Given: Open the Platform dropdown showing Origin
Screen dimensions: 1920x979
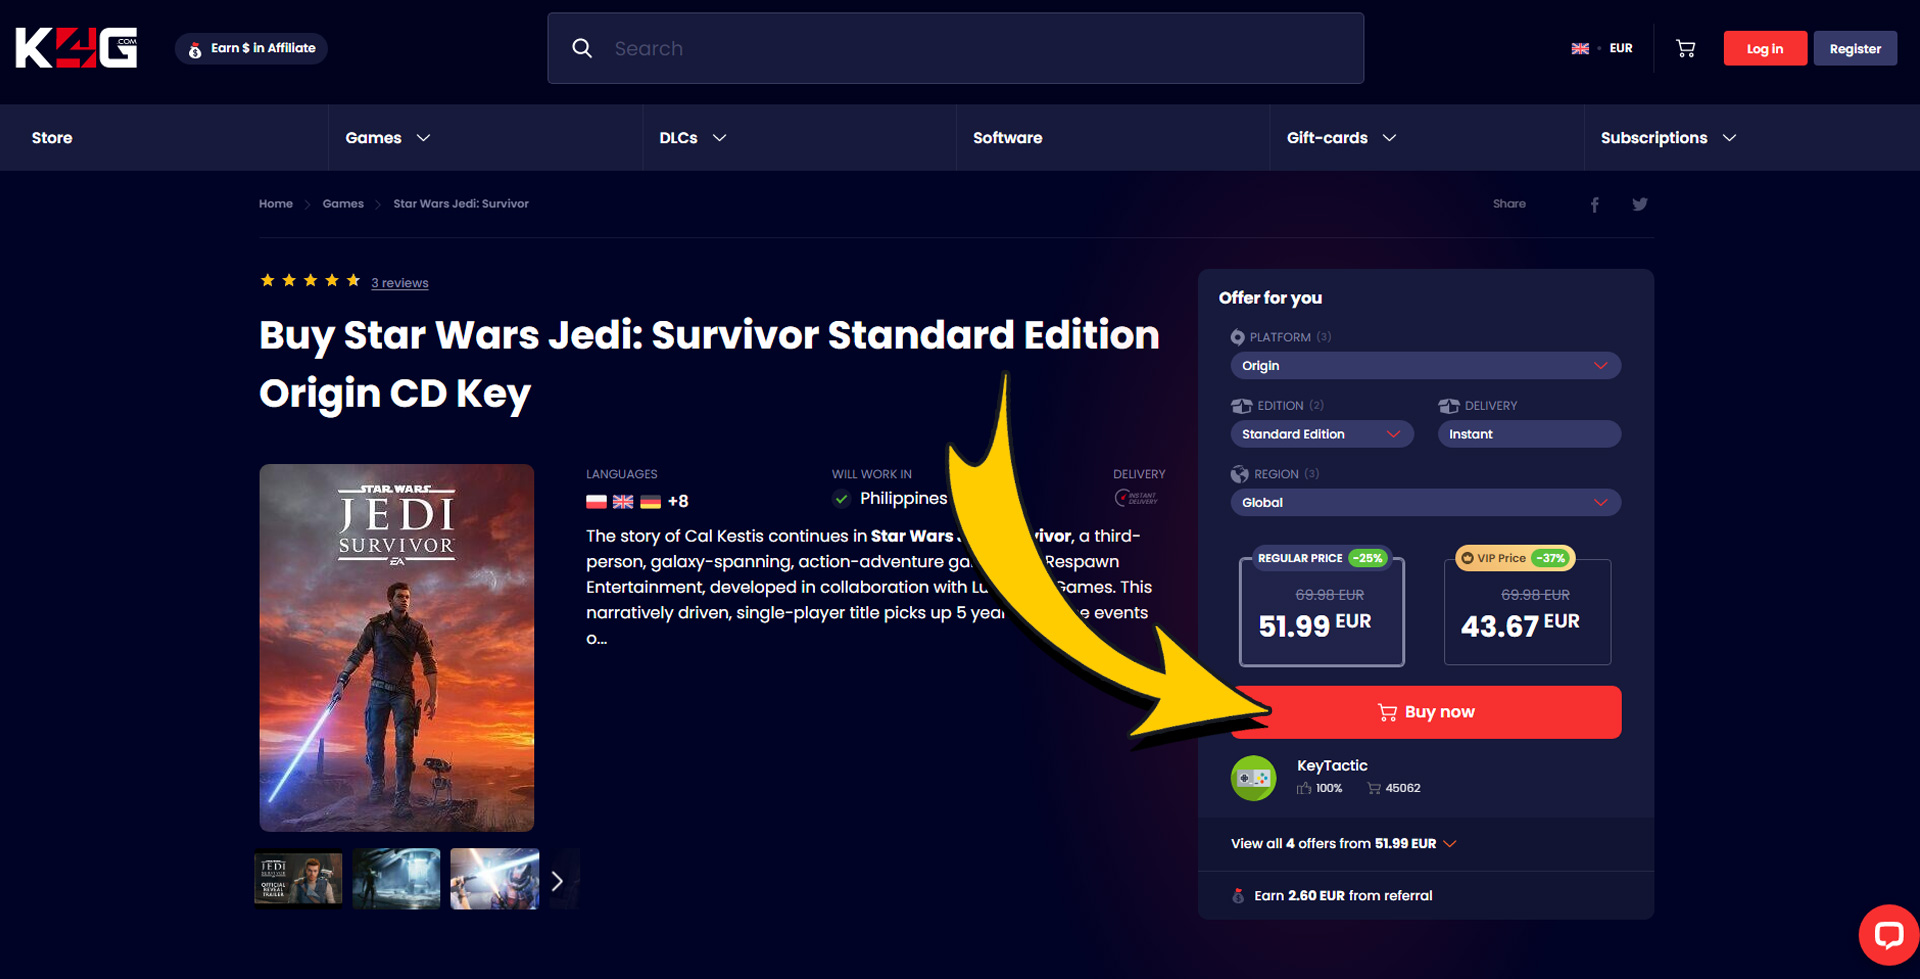Looking at the screenshot, I should [x=1424, y=366].
